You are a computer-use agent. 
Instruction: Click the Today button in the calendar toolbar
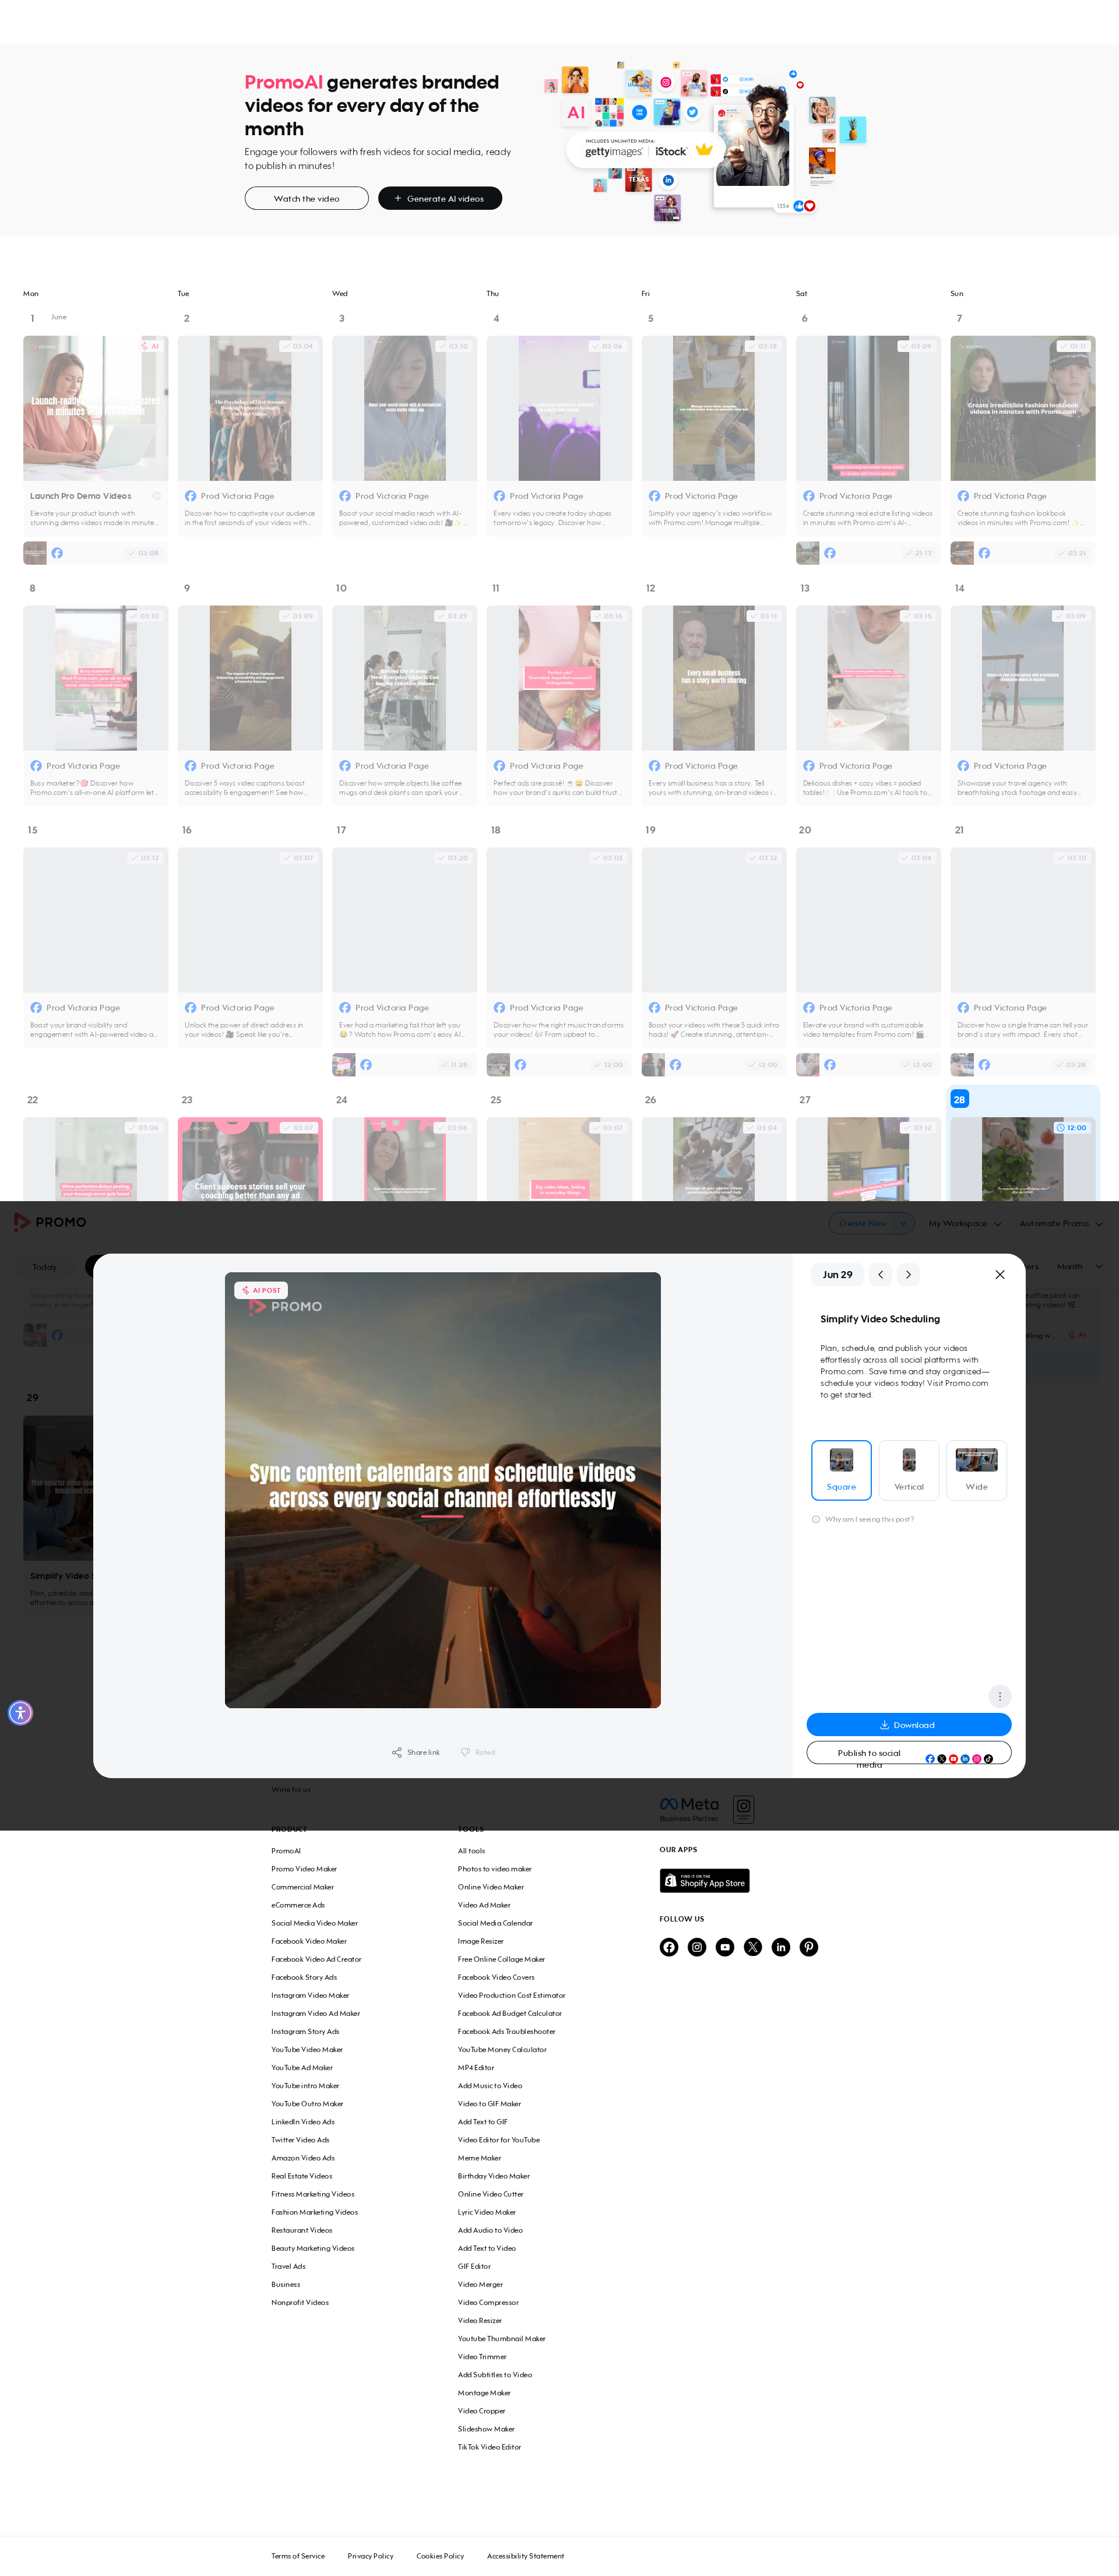[x=44, y=1266]
